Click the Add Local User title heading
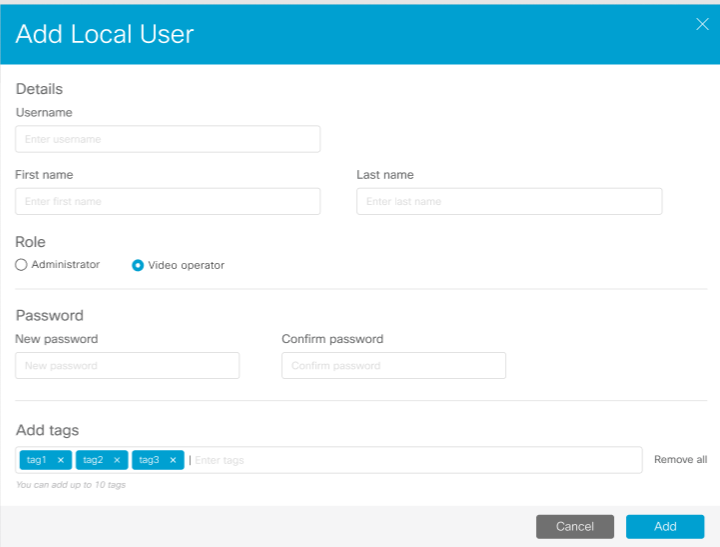This screenshot has height=547, width=720. (x=105, y=34)
